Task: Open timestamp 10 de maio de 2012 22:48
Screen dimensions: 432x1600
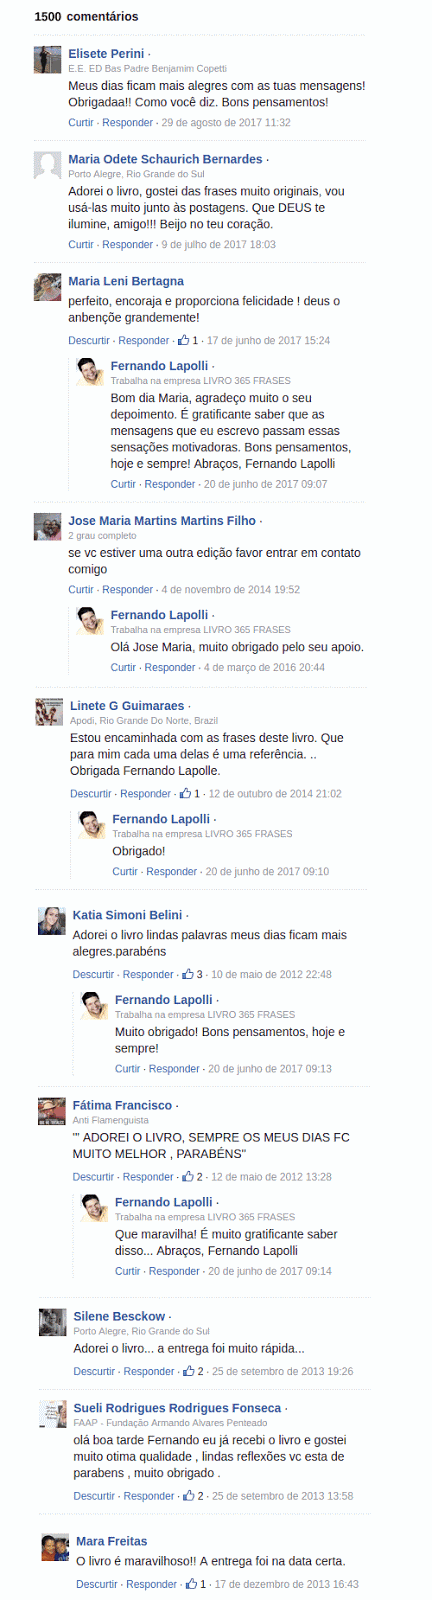Action: (271, 974)
